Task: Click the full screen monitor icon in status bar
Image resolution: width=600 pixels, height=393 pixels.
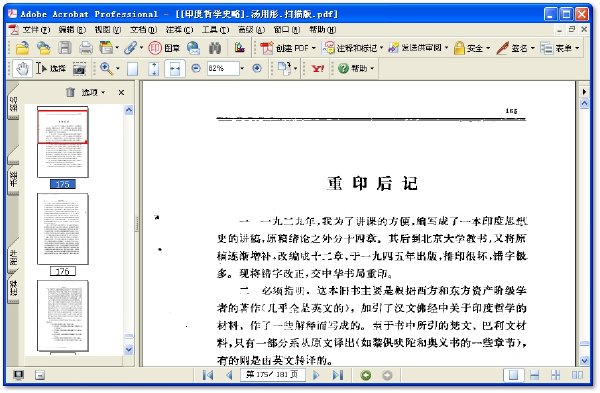Action: [18, 375]
